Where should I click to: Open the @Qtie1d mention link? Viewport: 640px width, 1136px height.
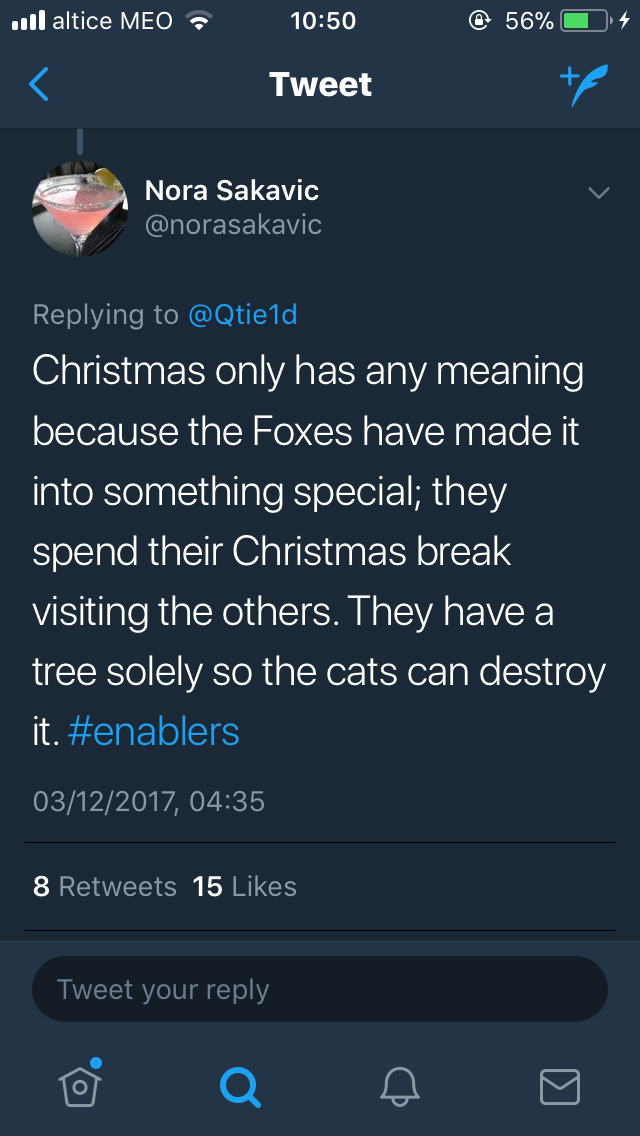pos(243,314)
